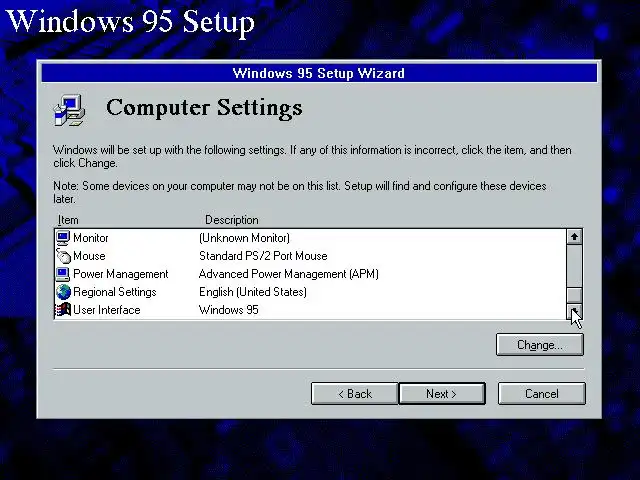Click the User Interface flag icon
Viewport: 640px width, 480px height.
click(63, 310)
